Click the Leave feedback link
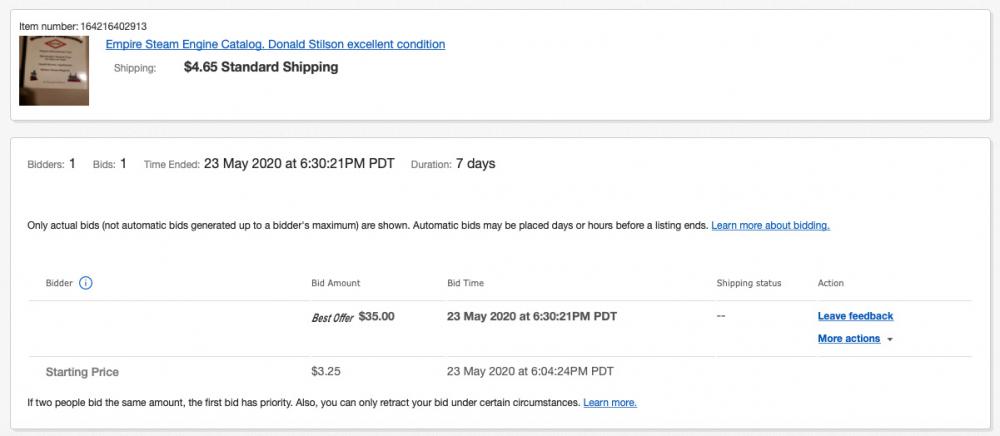 coord(855,316)
